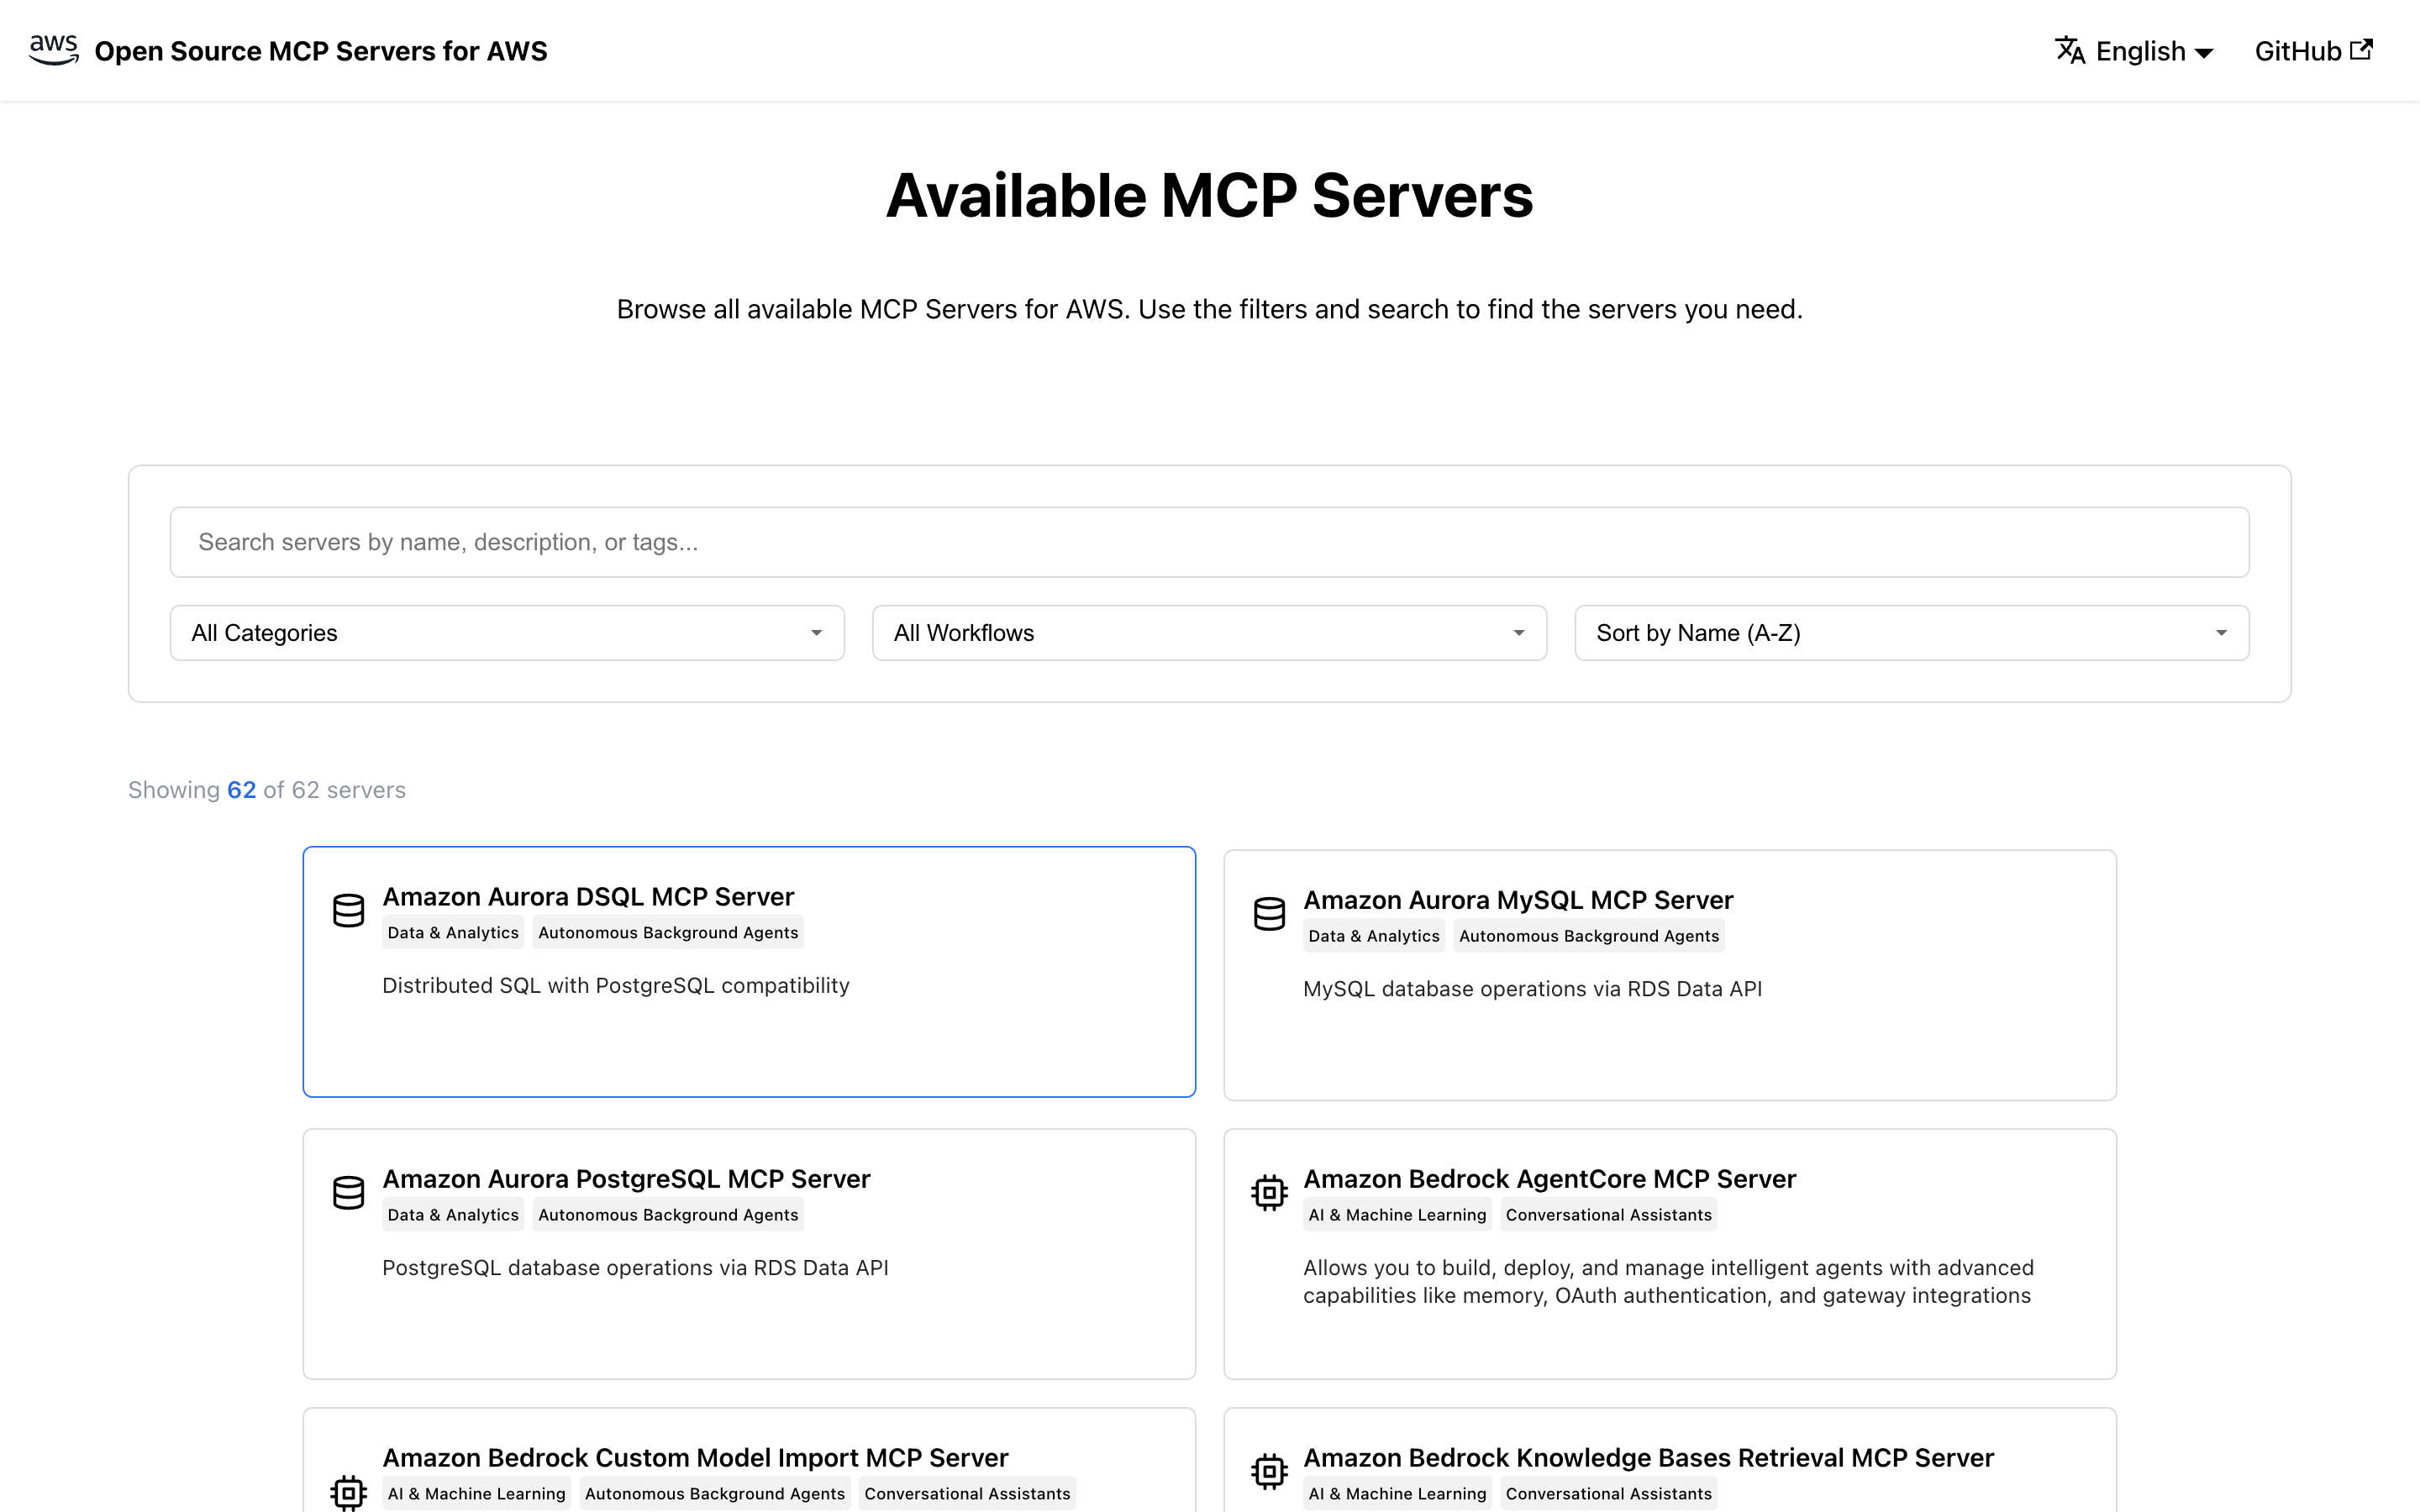Click the GitHub external link icon
The image size is (2420, 1512).
[x=2361, y=50]
